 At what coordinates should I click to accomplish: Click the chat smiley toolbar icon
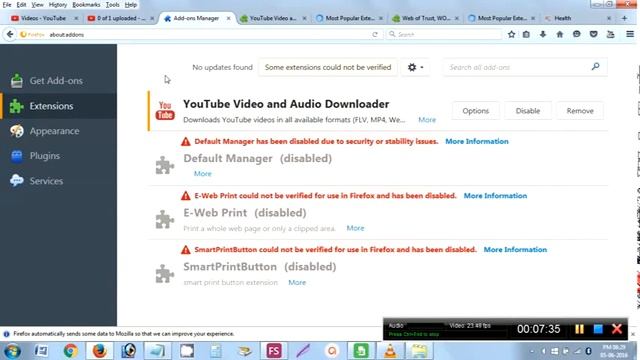pyautogui.click(x=576, y=35)
